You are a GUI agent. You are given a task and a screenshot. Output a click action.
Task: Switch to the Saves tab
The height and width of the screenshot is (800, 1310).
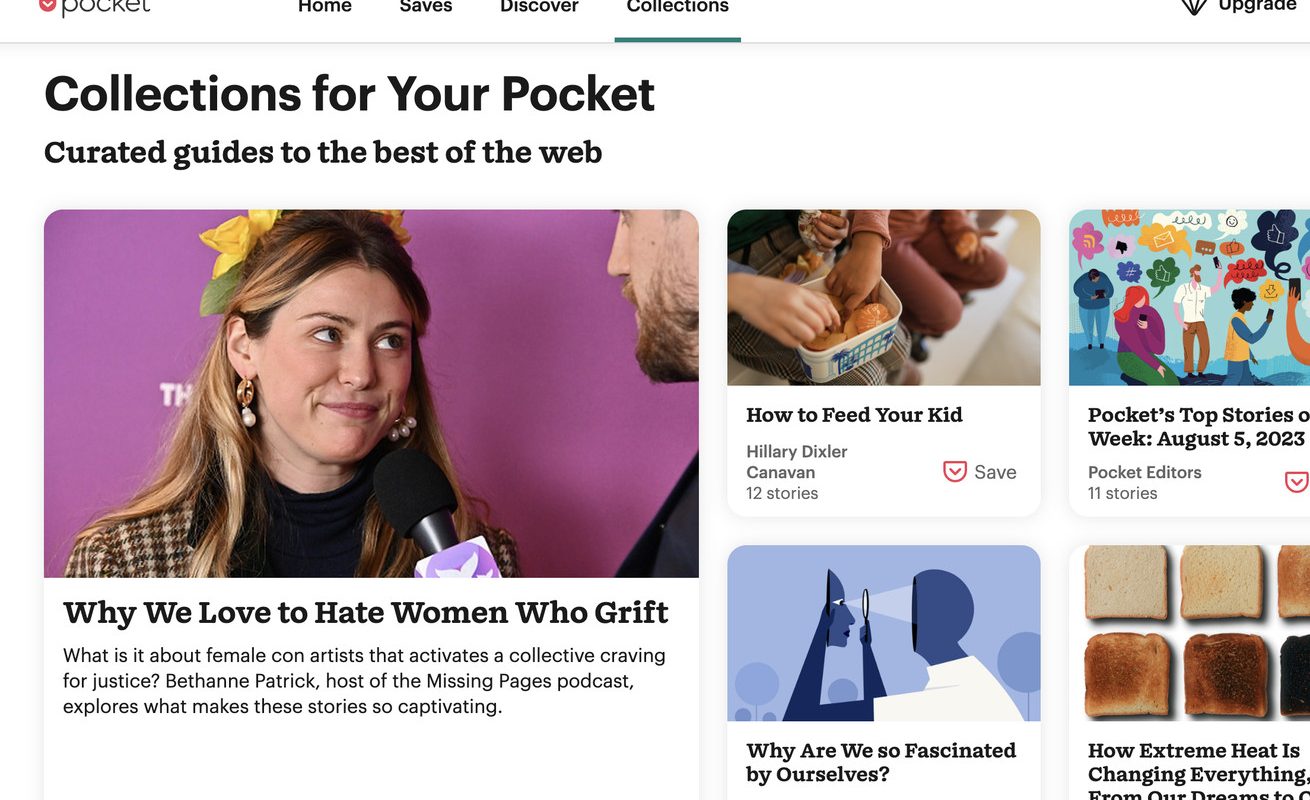coord(426,7)
